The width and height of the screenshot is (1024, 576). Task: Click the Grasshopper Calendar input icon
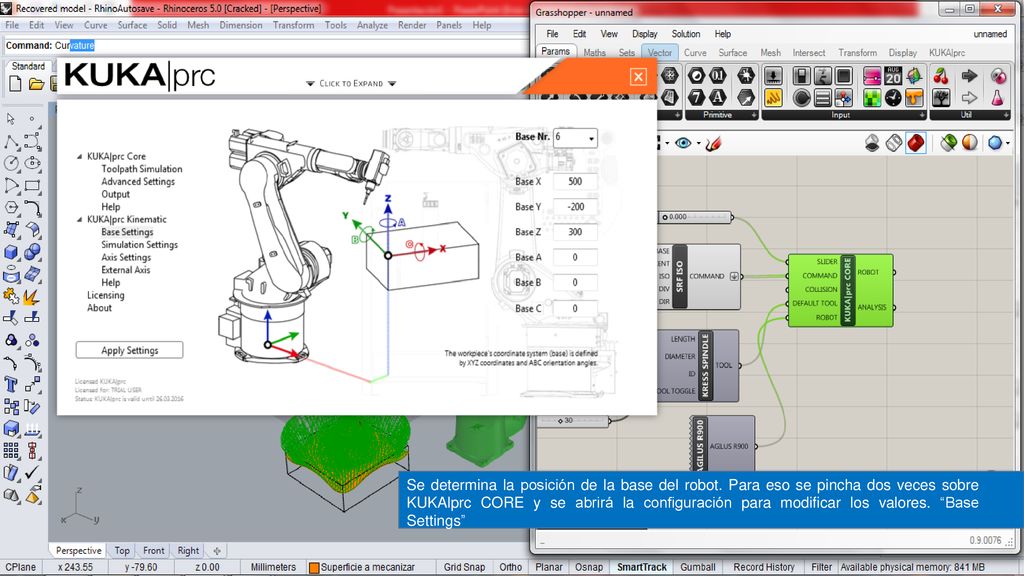click(893, 76)
